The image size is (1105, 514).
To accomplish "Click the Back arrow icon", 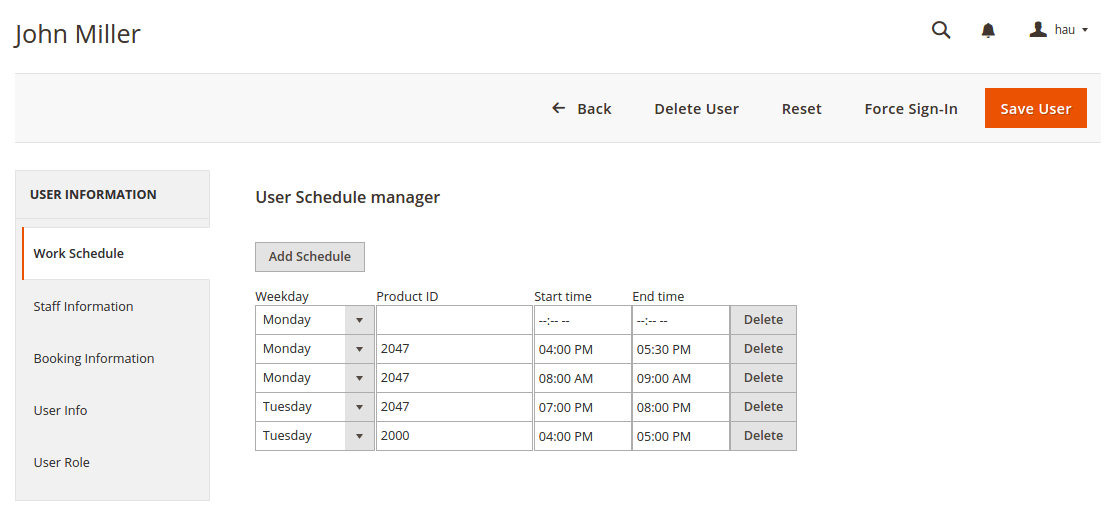I will pyautogui.click(x=559, y=108).
